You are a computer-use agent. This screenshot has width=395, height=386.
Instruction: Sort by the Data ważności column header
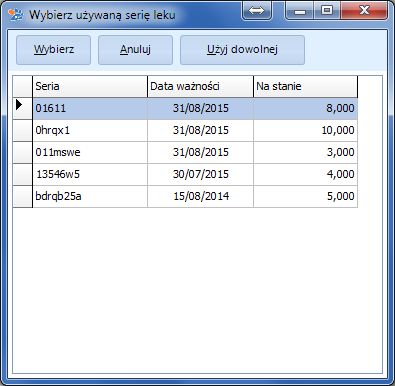(x=200, y=87)
